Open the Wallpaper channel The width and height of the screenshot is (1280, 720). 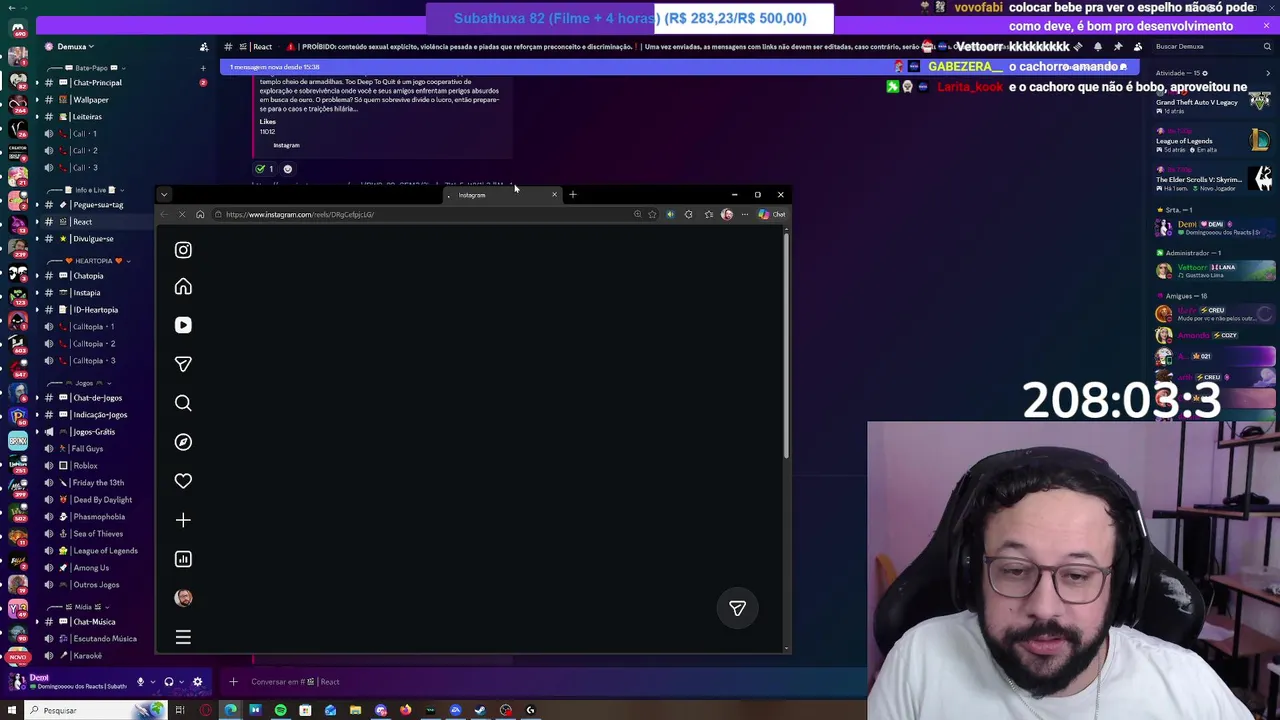tap(91, 100)
